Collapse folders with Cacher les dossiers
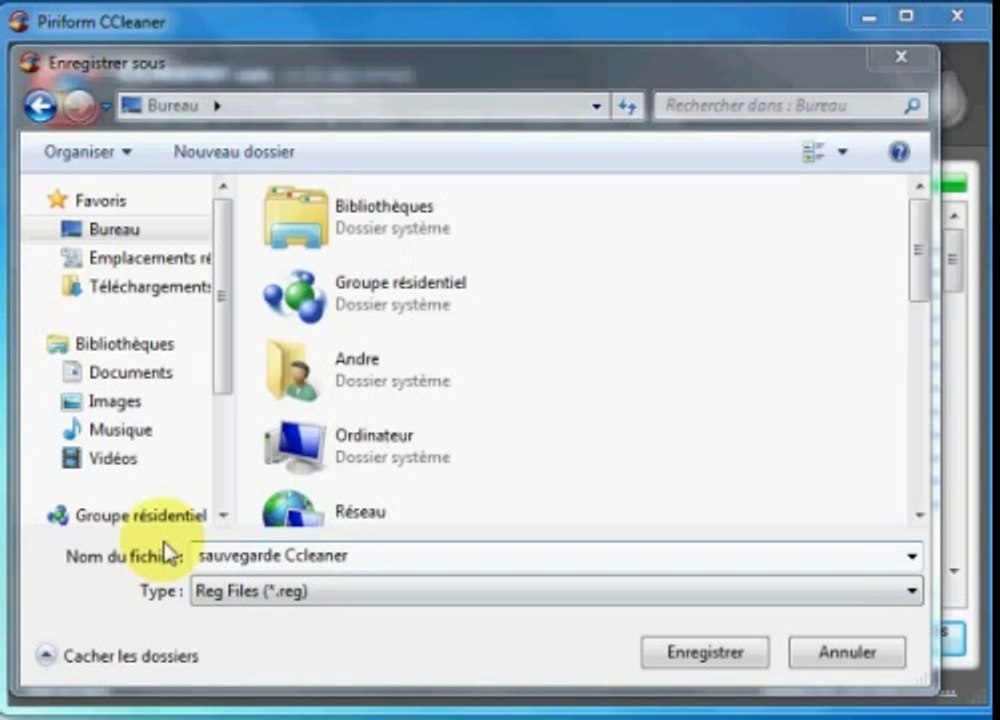The height and width of the screenshot is (720, 1000). [x=118, y=656]
